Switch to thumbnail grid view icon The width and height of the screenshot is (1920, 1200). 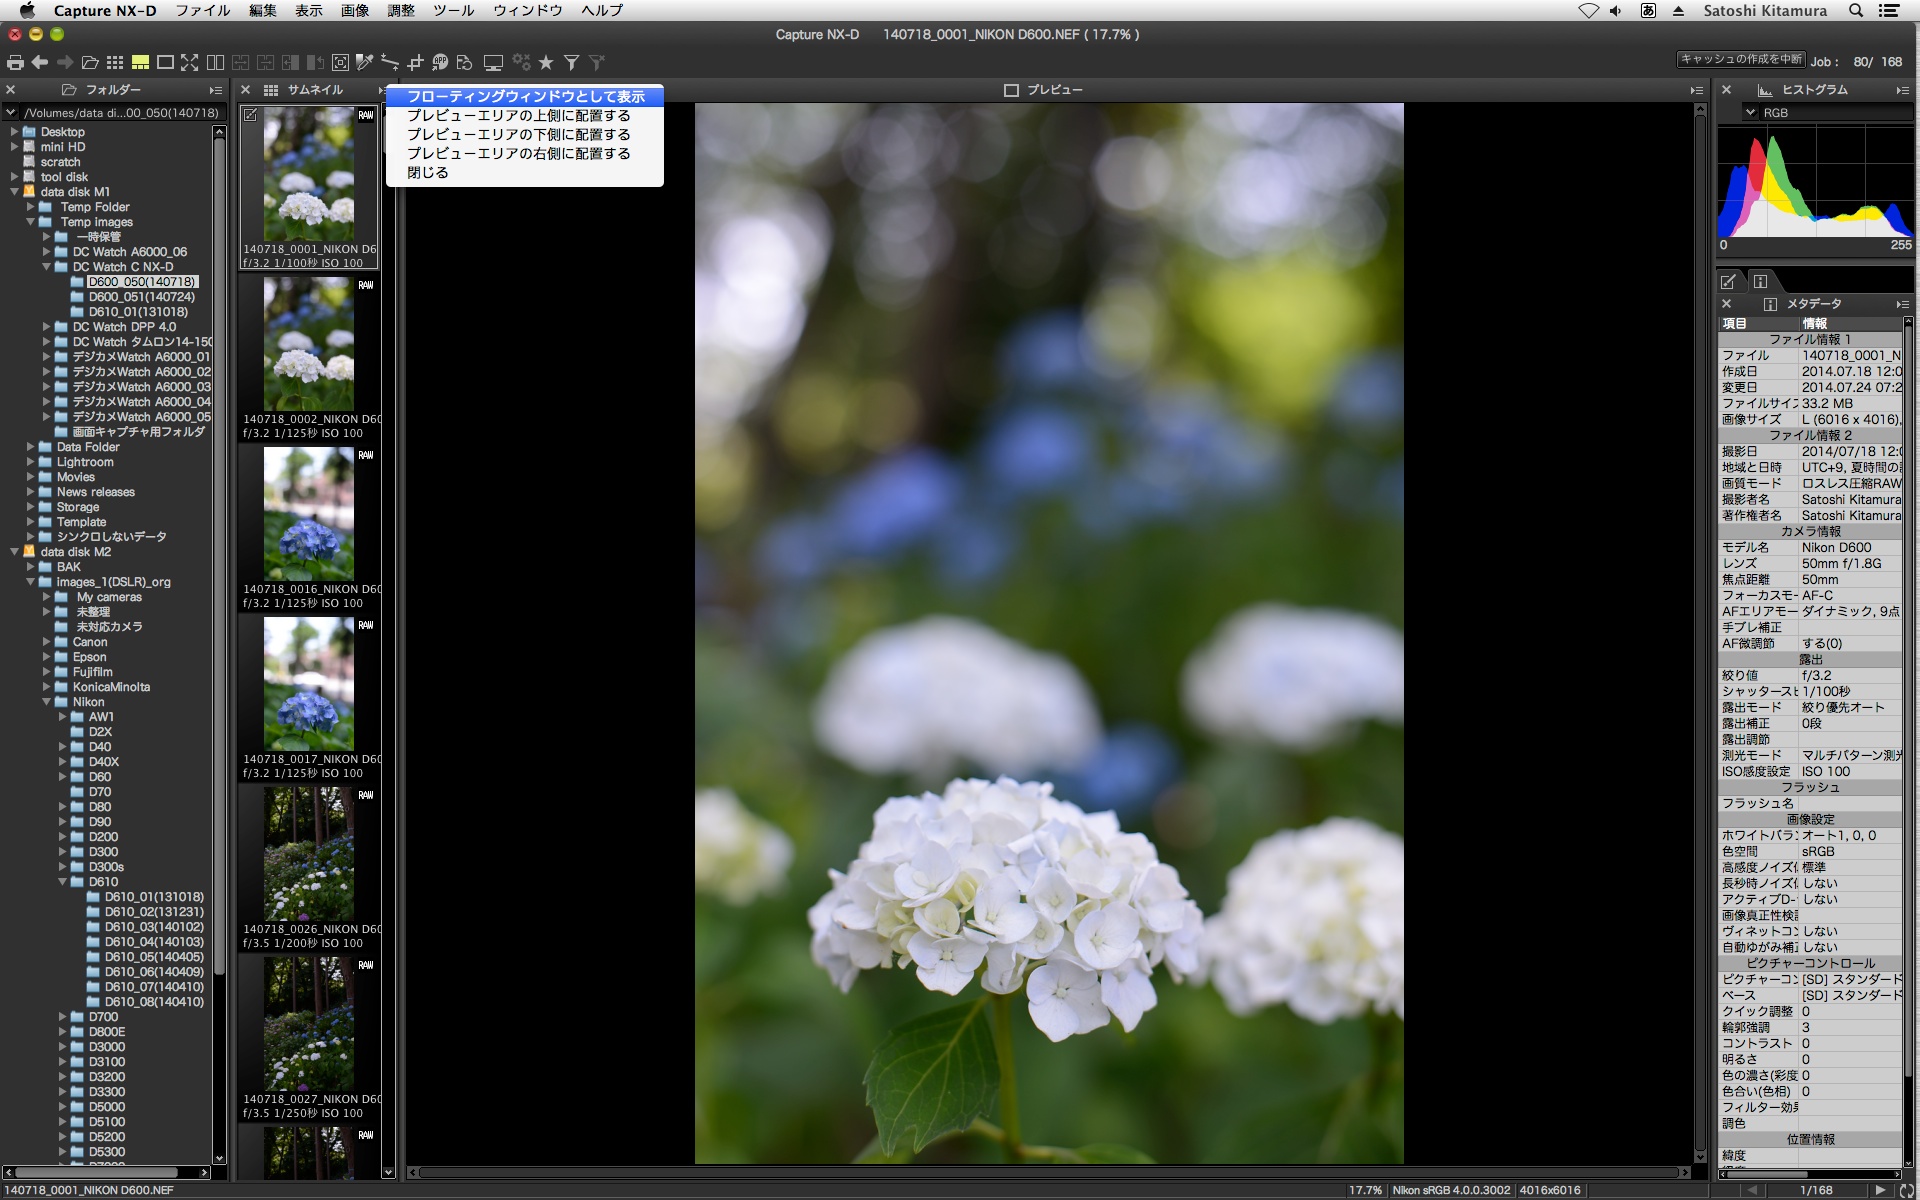point(115,62)
